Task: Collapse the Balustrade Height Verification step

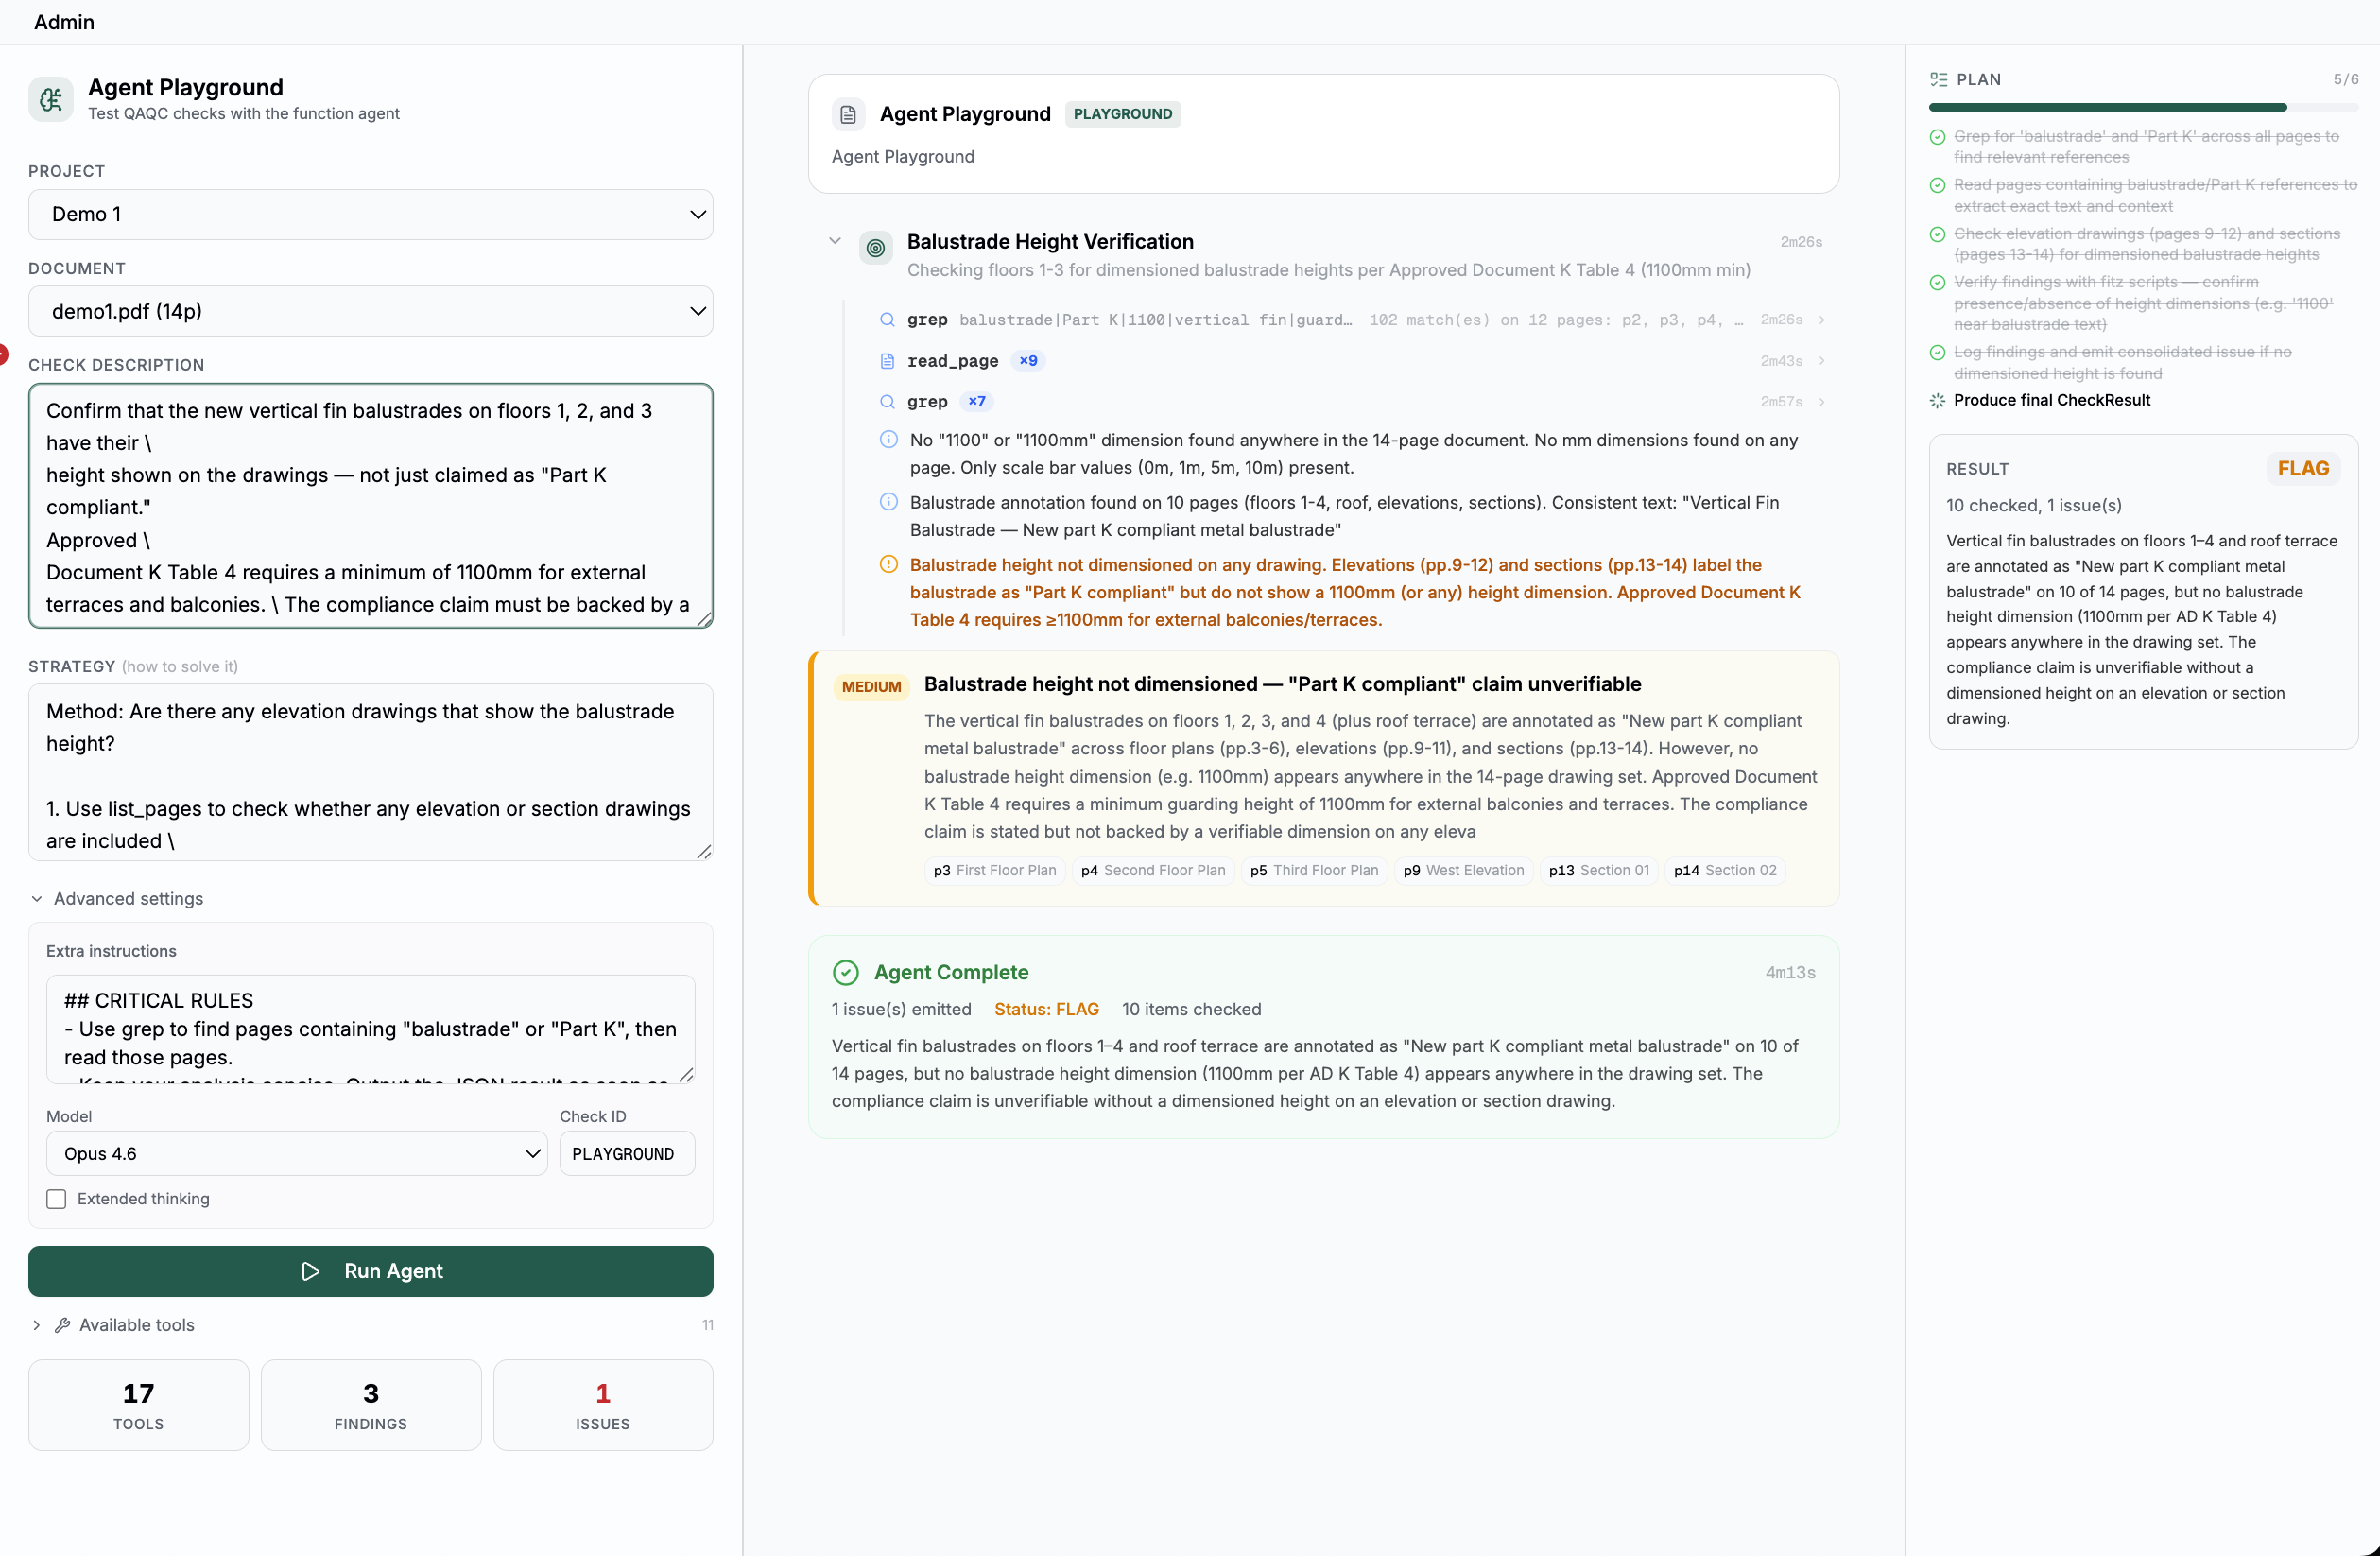Action: tap(834, 241)
